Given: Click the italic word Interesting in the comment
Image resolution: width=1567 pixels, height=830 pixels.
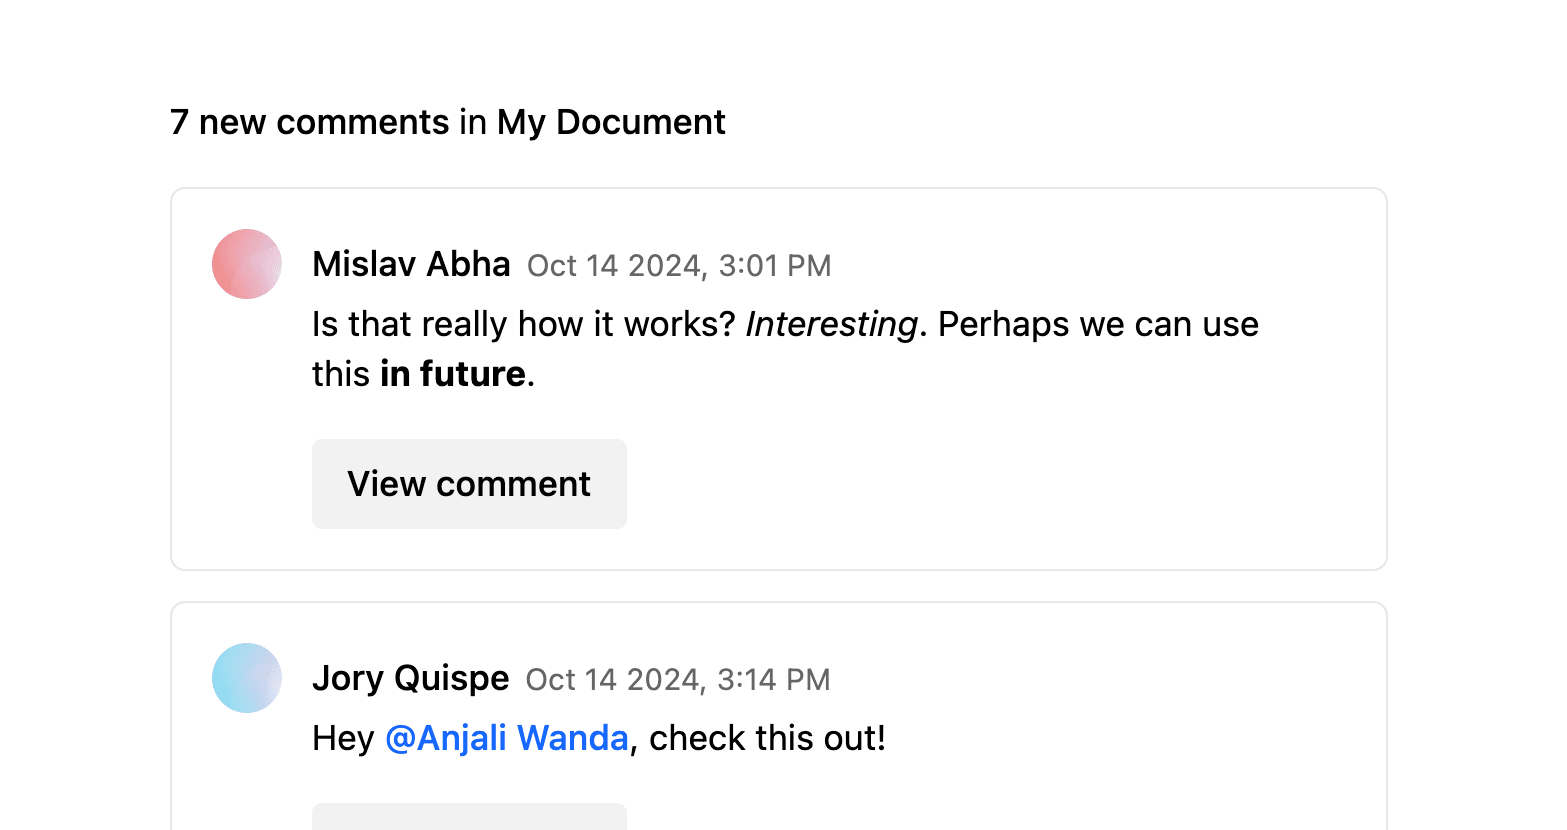Looking at the screenshot, I should click(x=829, y=323).
